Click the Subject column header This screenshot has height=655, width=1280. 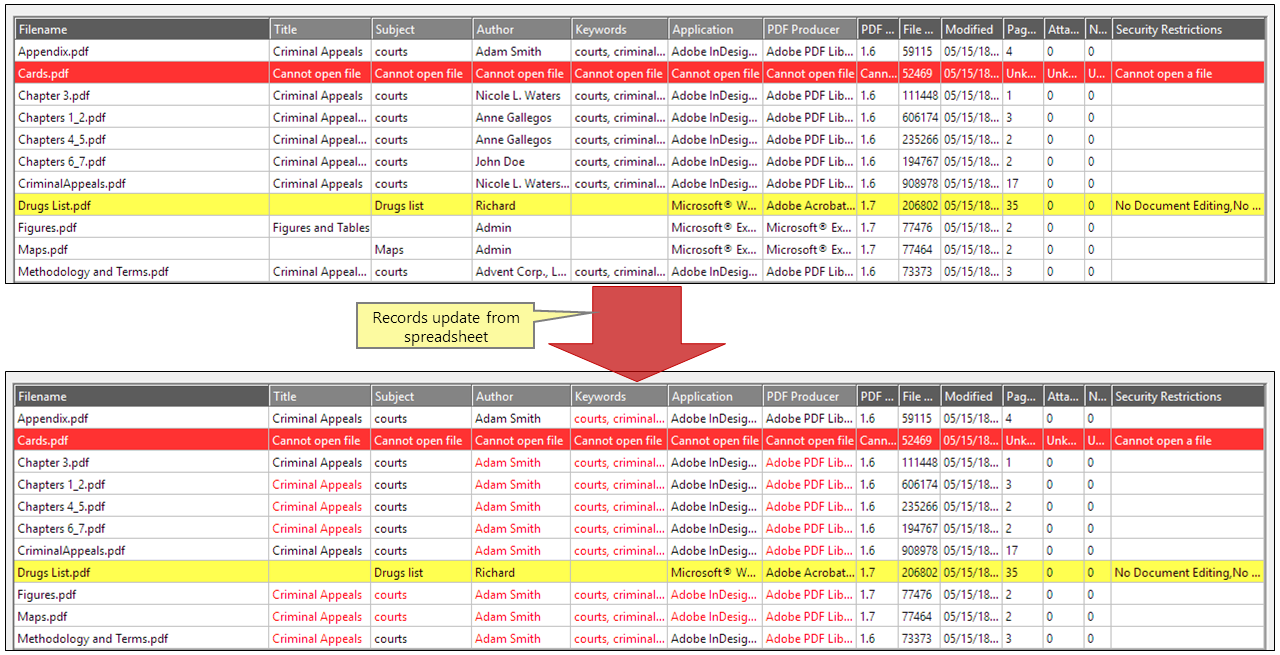click(420, 29)
